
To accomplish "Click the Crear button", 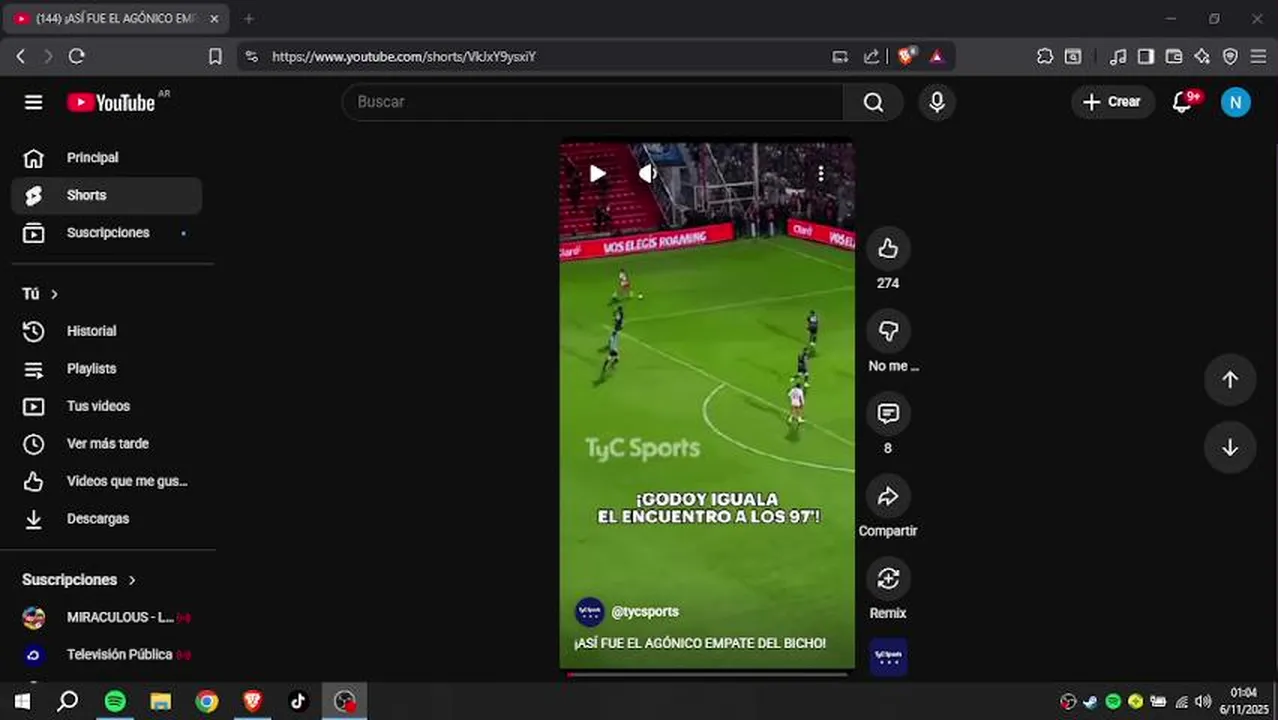I will pos(1112,102).
